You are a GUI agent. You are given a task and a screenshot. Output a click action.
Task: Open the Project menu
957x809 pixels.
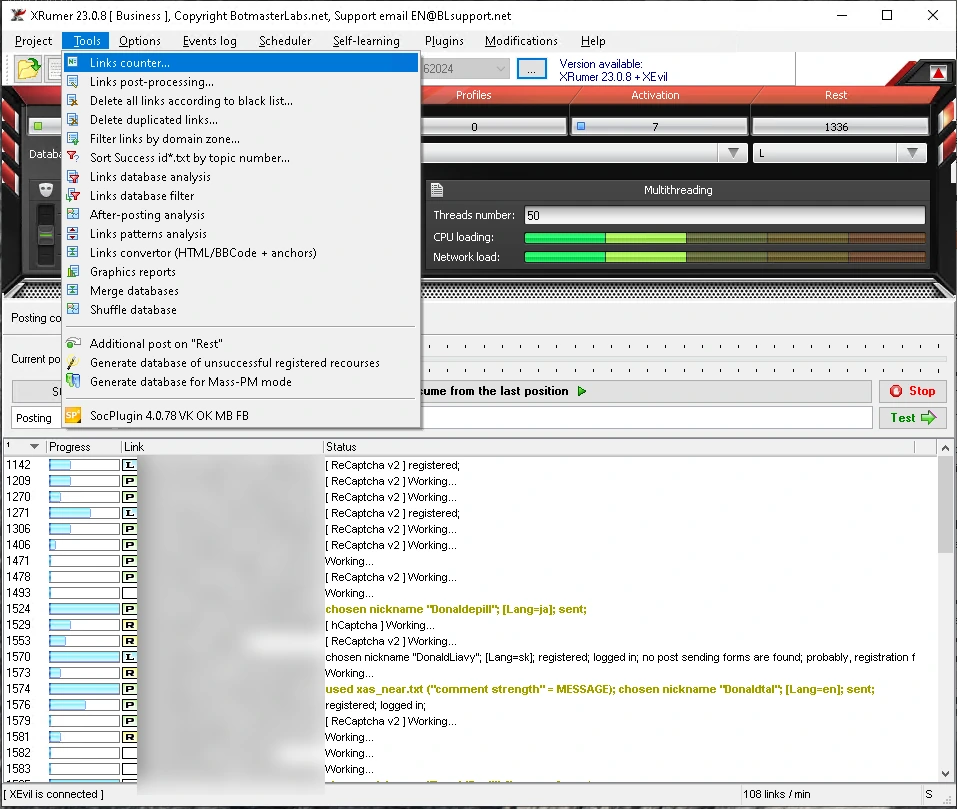(34, 41)
